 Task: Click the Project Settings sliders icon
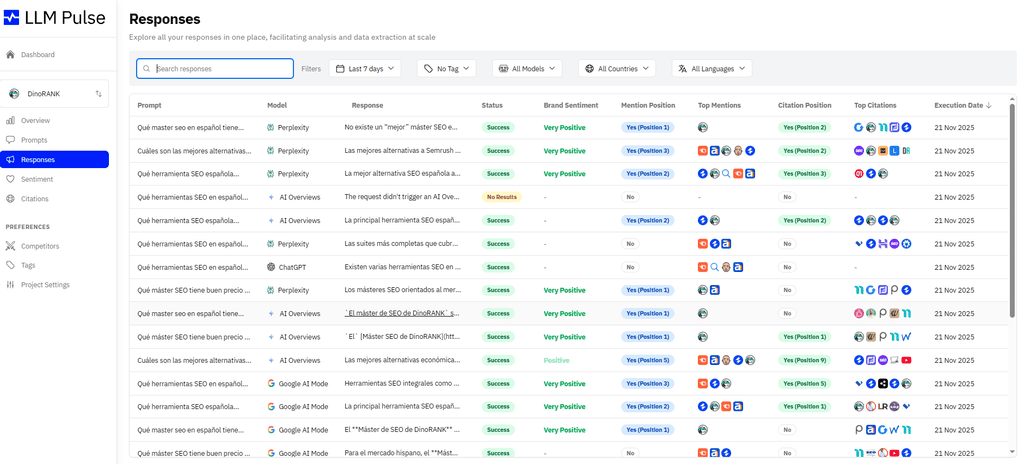(11, 285)
